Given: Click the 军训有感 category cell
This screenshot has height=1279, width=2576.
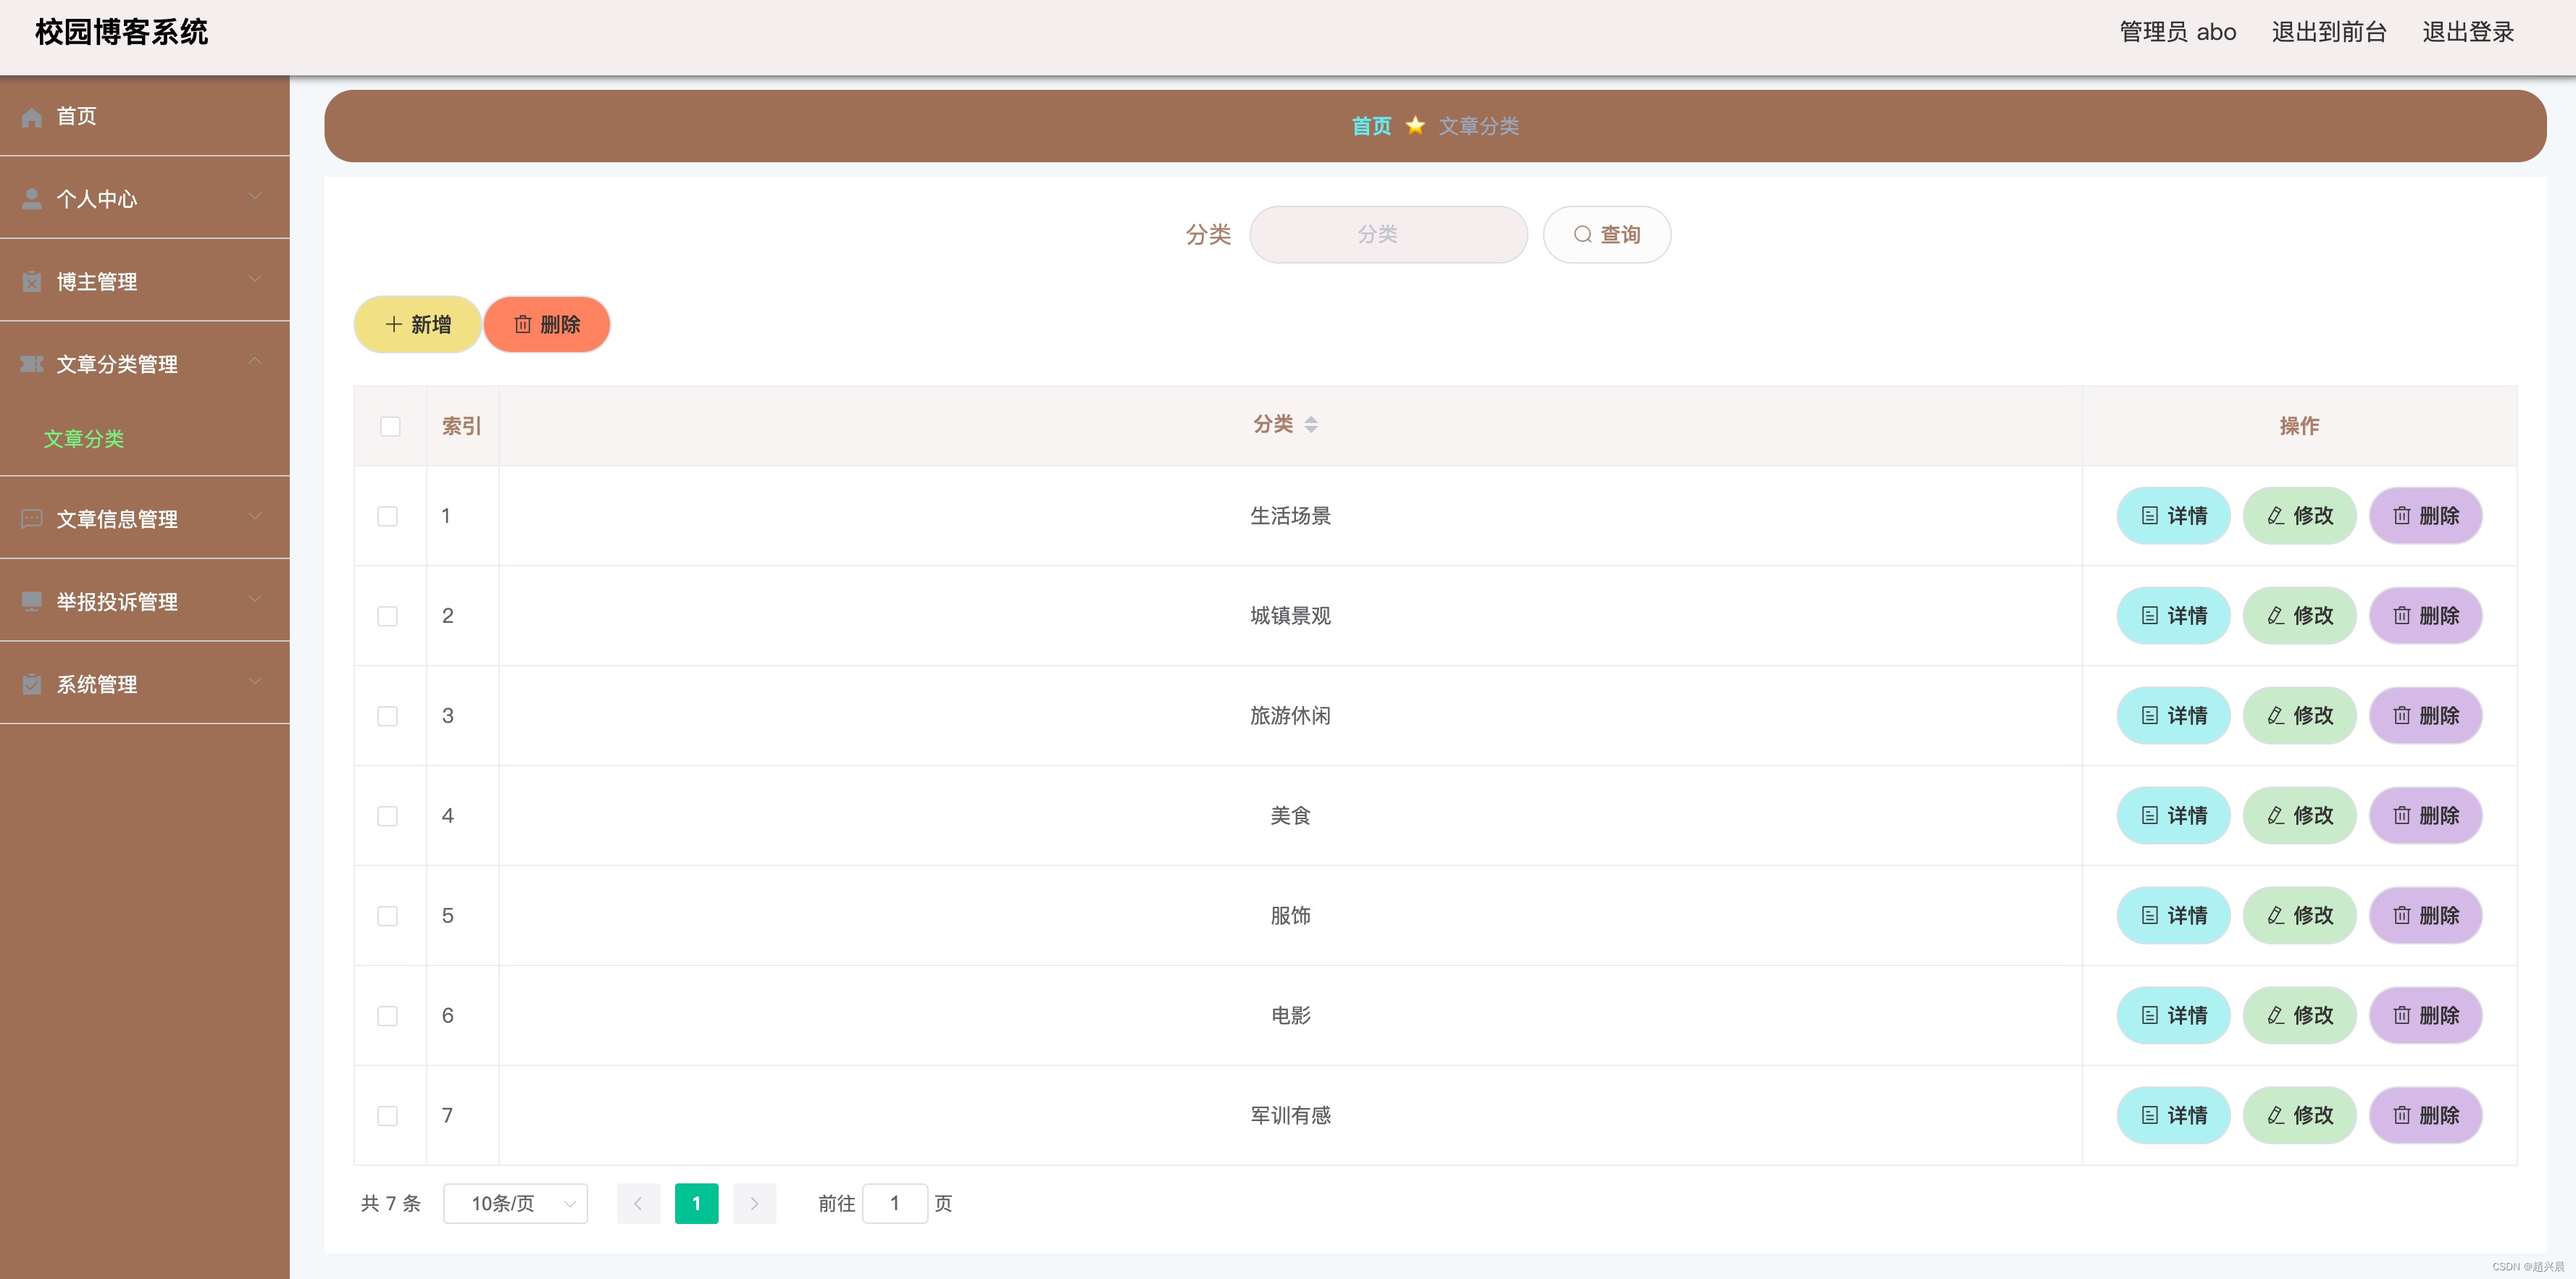Looking at the screenshot, I should coord(1290,1115).
